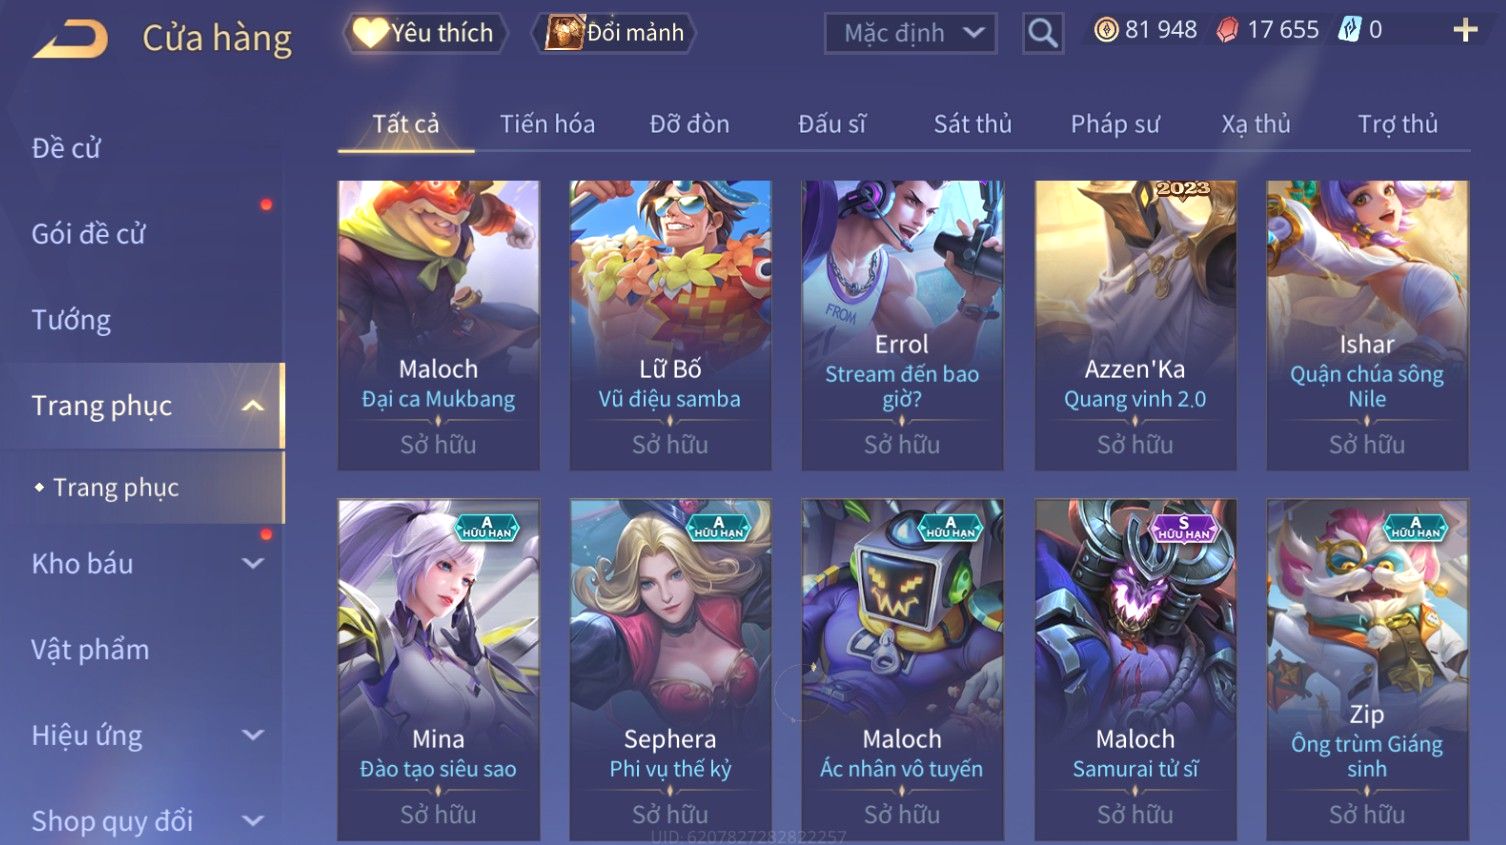Viewport: 1506px width, 845px height.
Task: Open the Yêu thích heart favorites
Action: pos(424,33)
